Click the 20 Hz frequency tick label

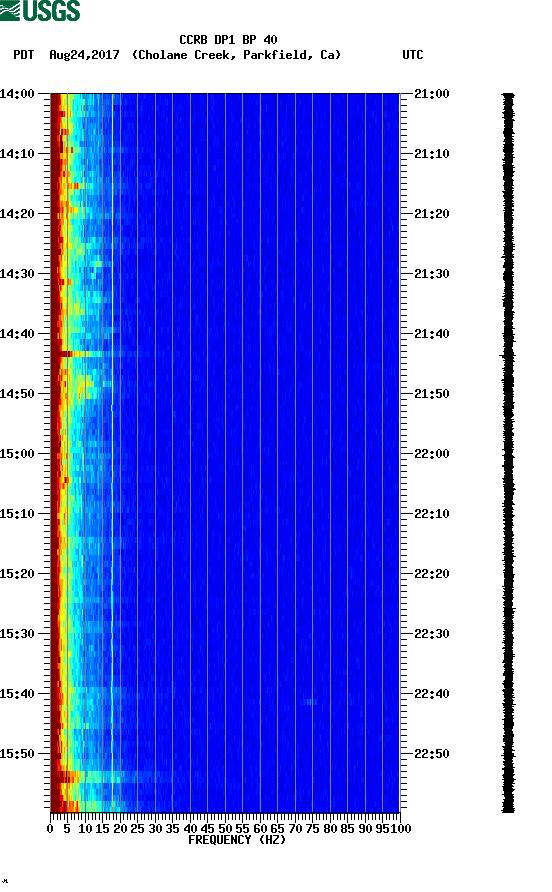(x=120, y=829)
